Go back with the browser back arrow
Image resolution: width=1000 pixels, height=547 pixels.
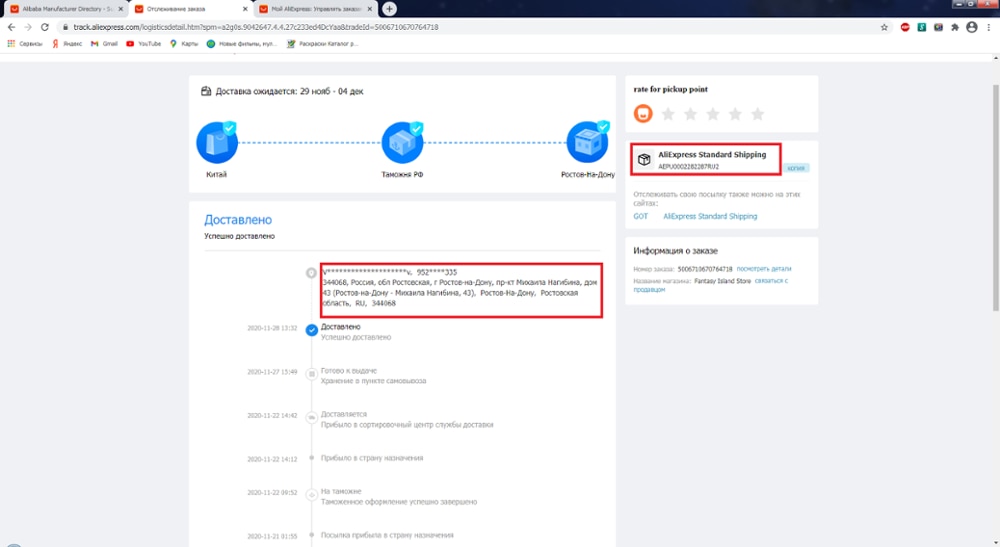[x=11, y=27]
